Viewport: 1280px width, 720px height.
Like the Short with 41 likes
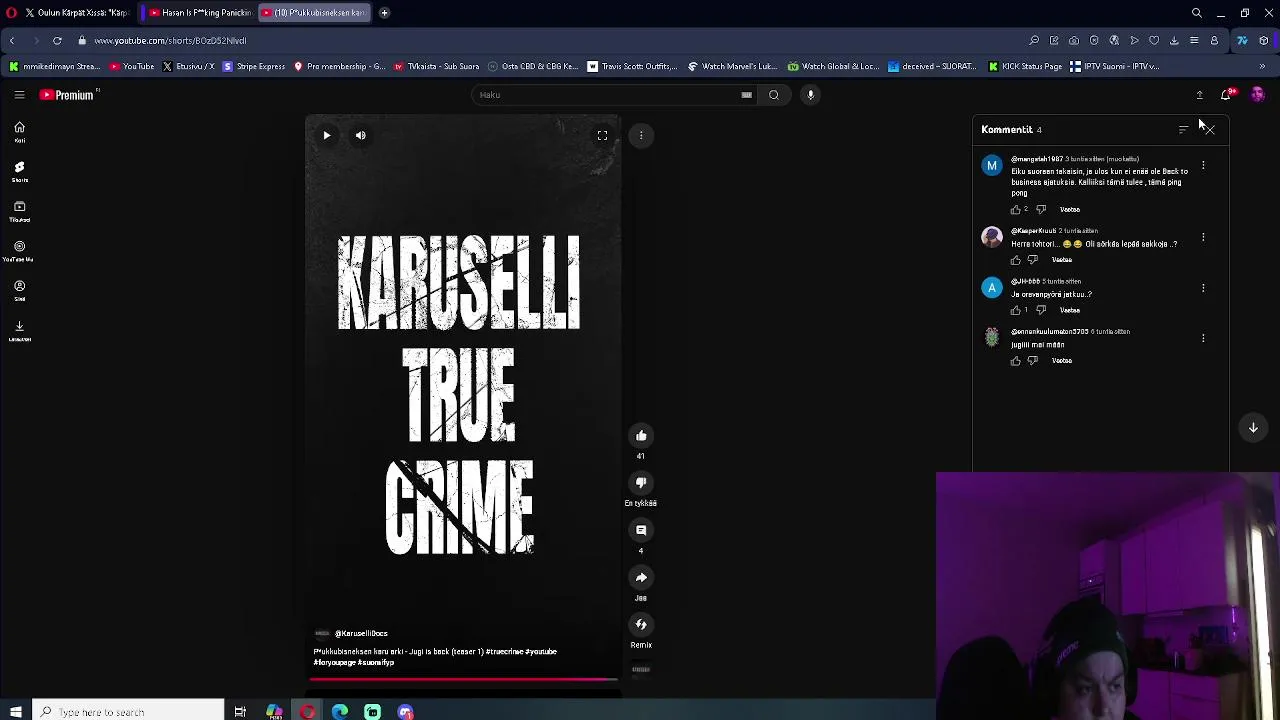click(x=641, y=435)
